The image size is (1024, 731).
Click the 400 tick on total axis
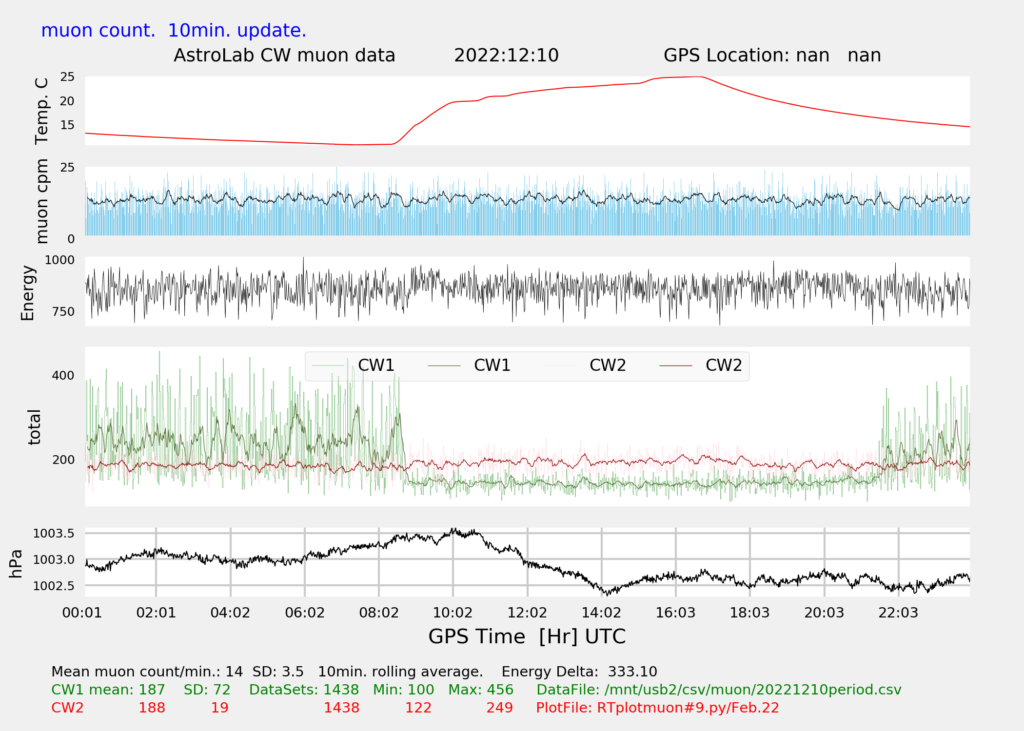(x=62, y=375)
